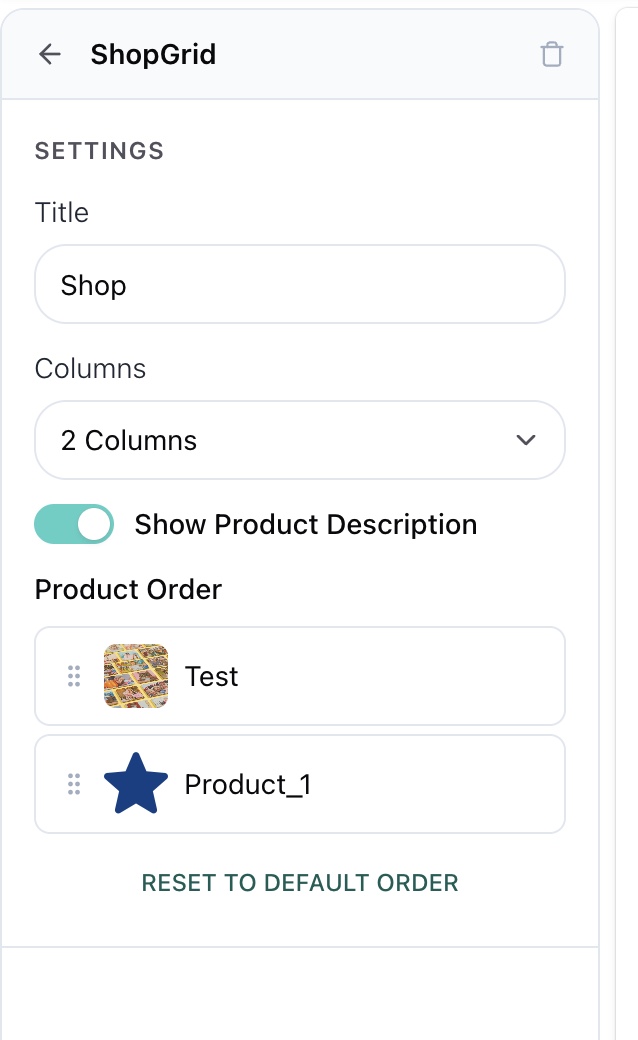Select the Product_1 name text
Viewport: 638px width, 1040px height.
tap(247, 785)
